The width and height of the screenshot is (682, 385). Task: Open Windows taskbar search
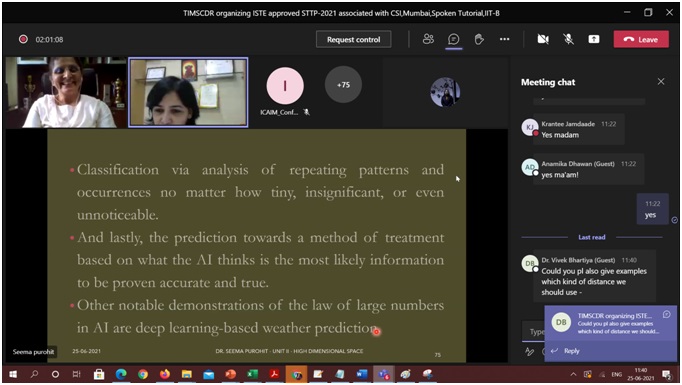pos(34,374)
